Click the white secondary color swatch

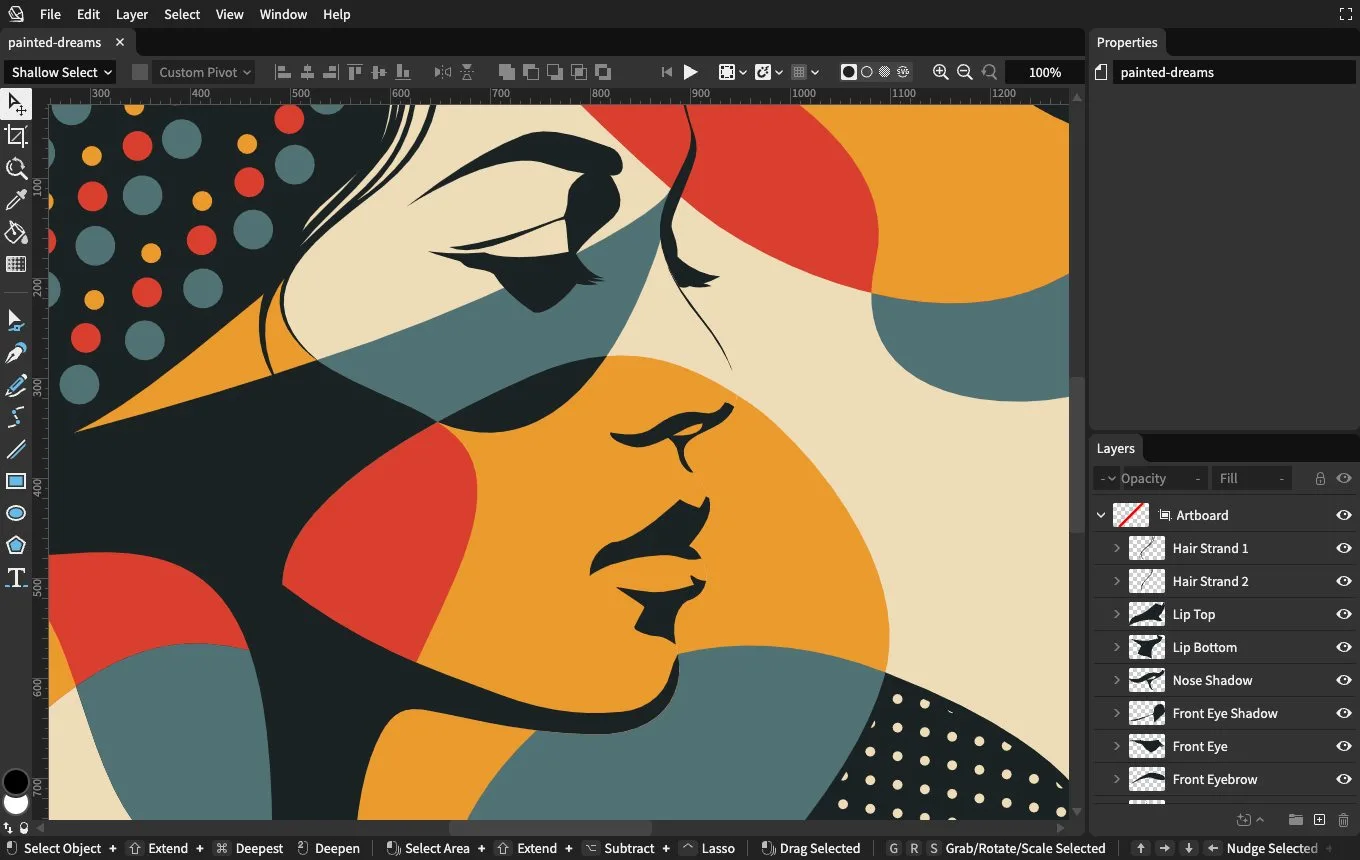[16, 804]
